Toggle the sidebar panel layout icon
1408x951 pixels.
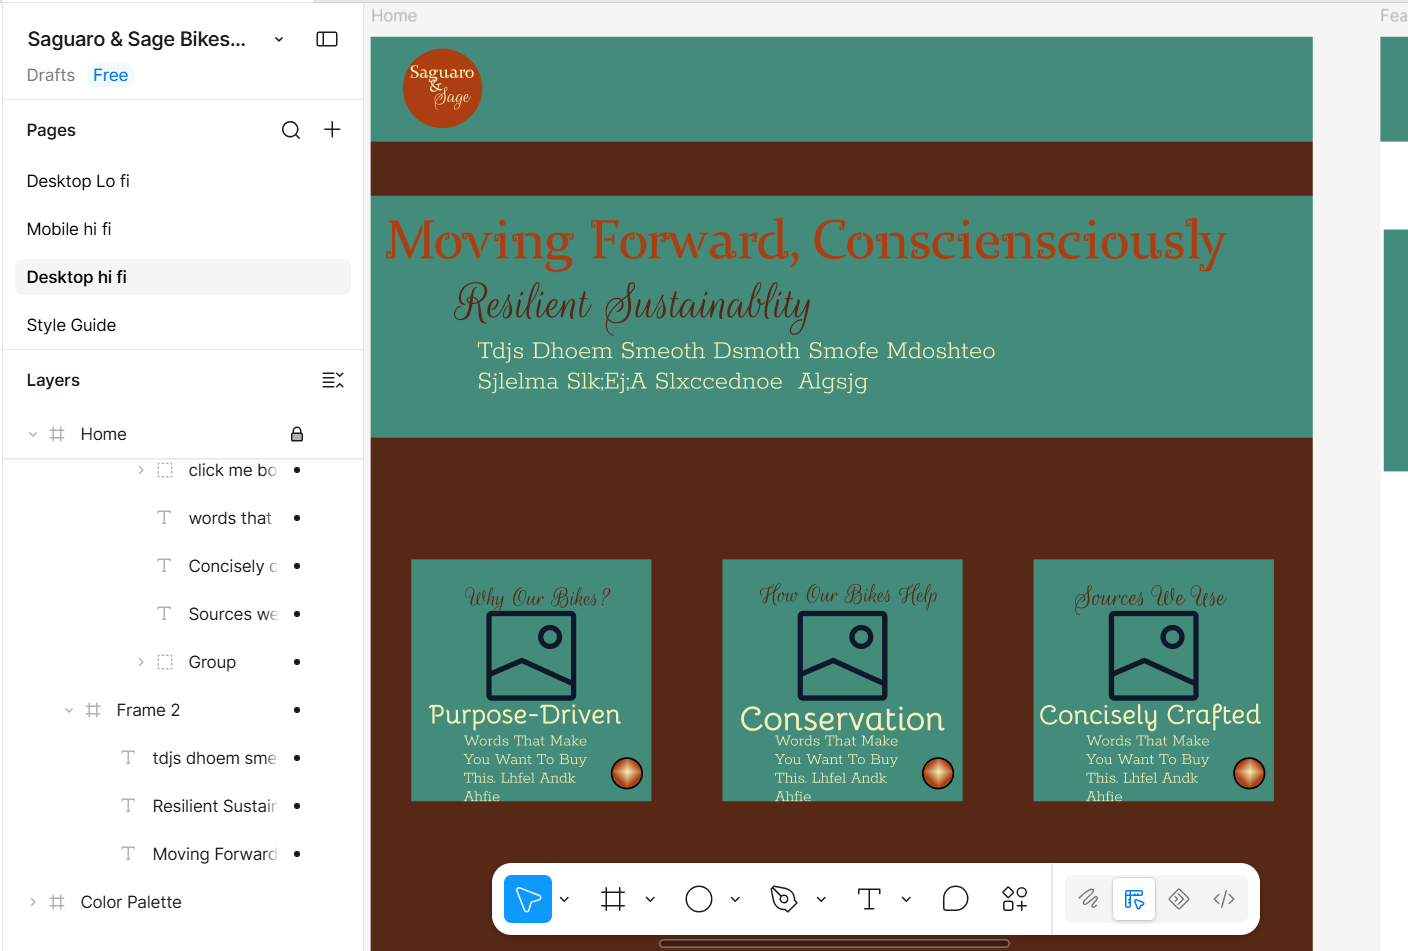click(x=327, y=39)
